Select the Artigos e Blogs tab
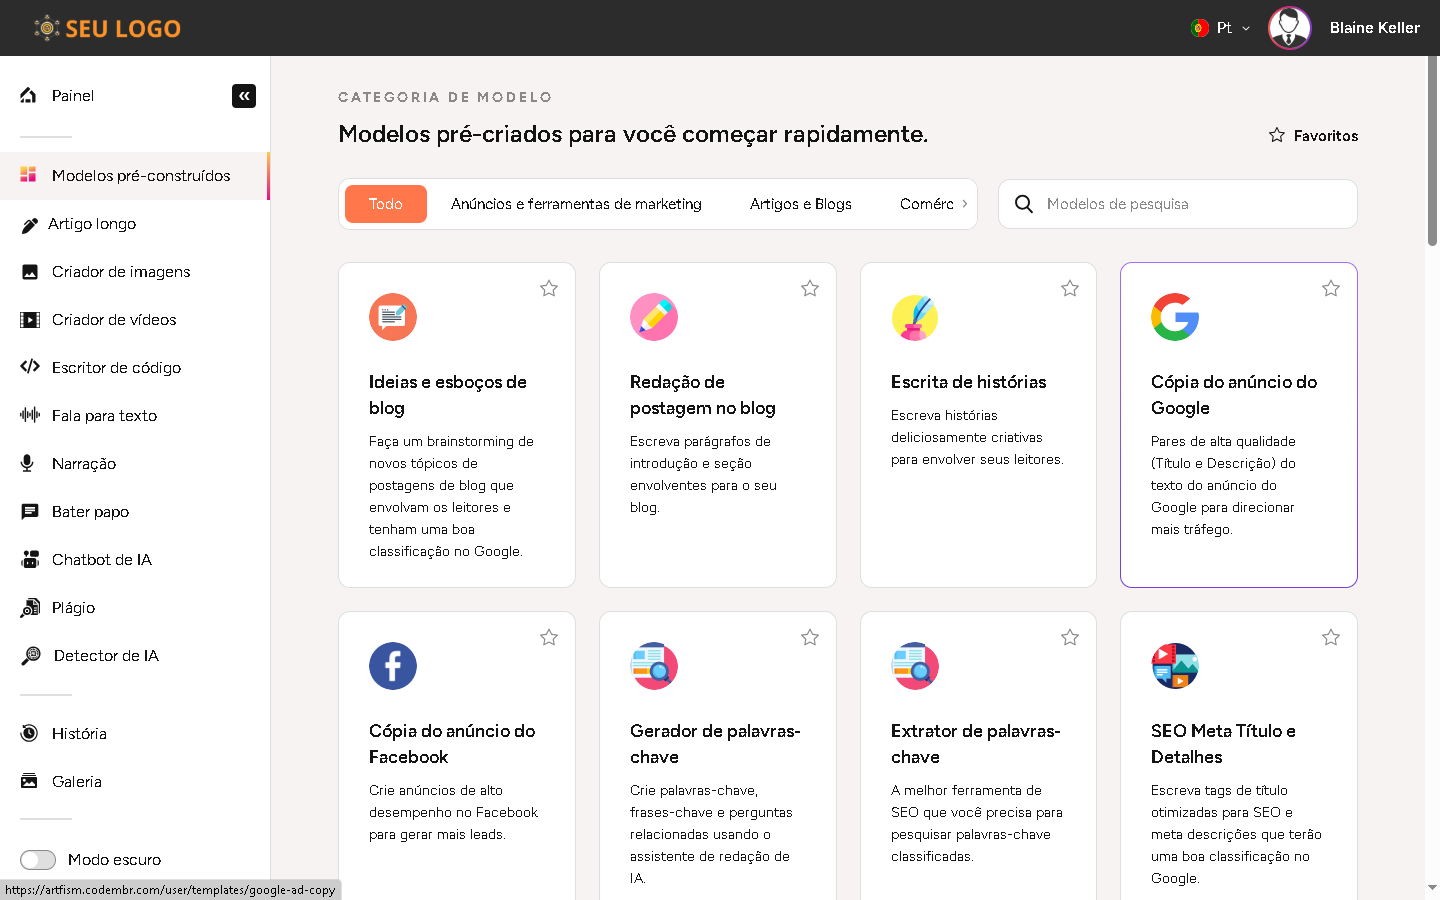Screen dimensions: 1440x900 (800, 204)
